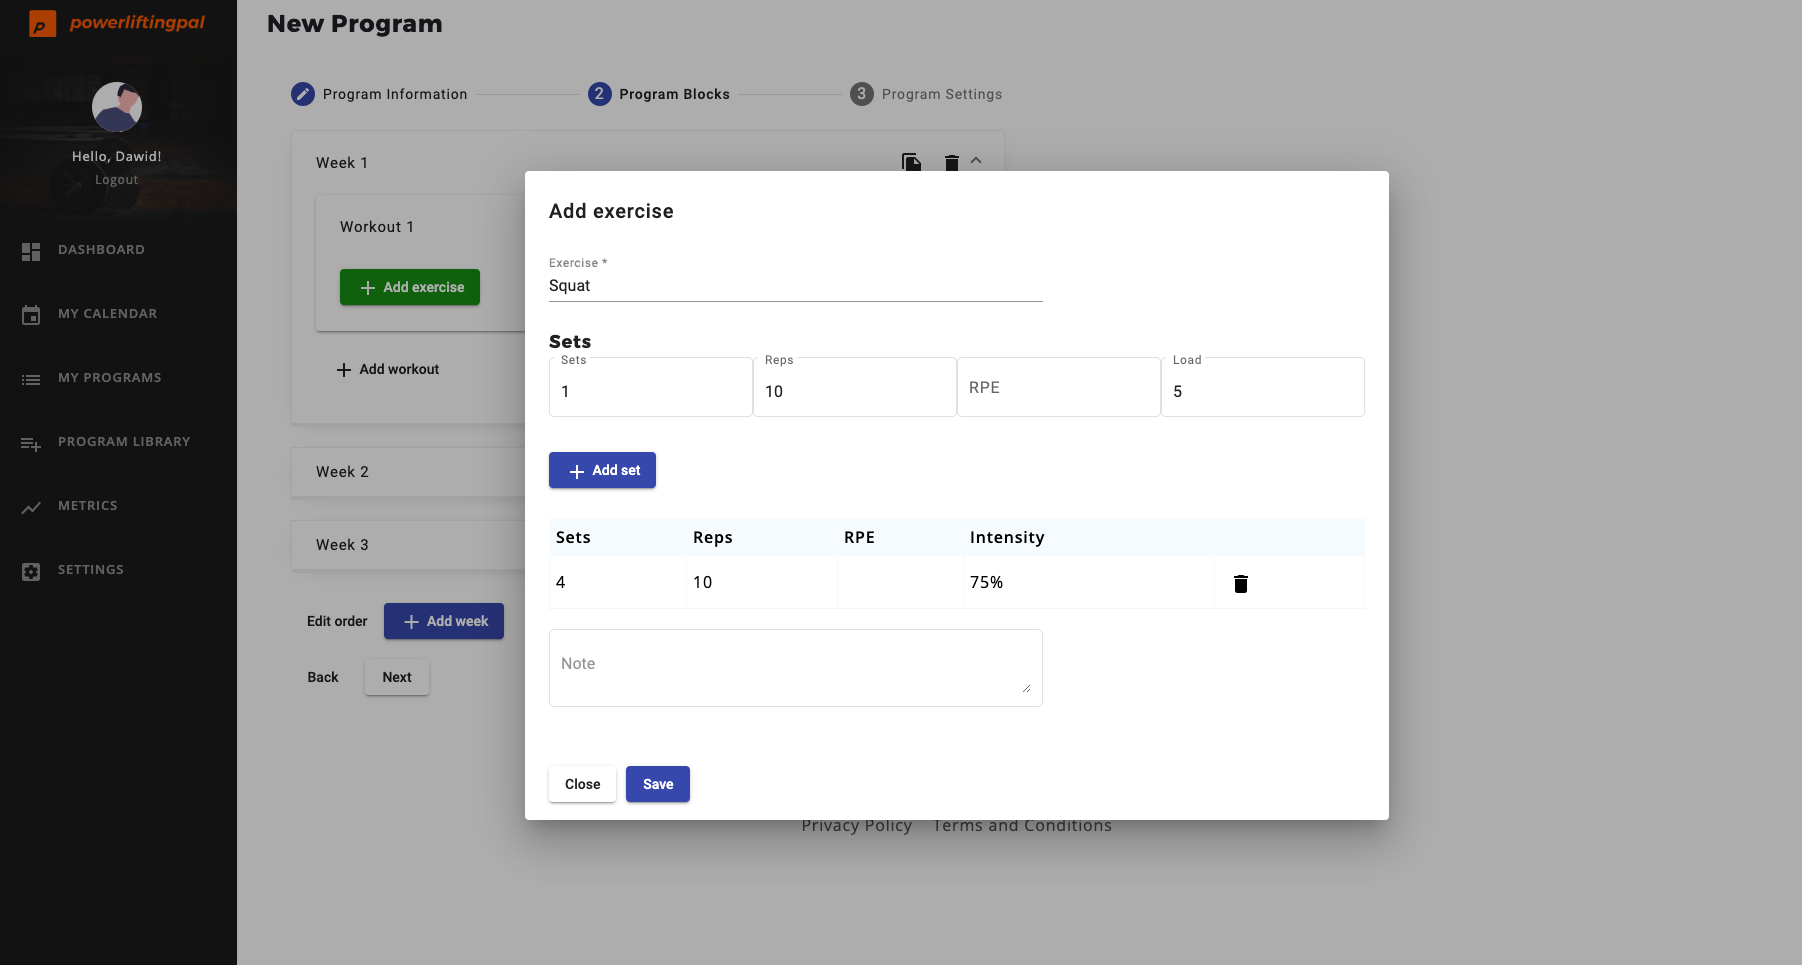This screenshot has height=965, width=1802.
Task: Focus the Exercise field containing Squat
Action: point(796,286)
